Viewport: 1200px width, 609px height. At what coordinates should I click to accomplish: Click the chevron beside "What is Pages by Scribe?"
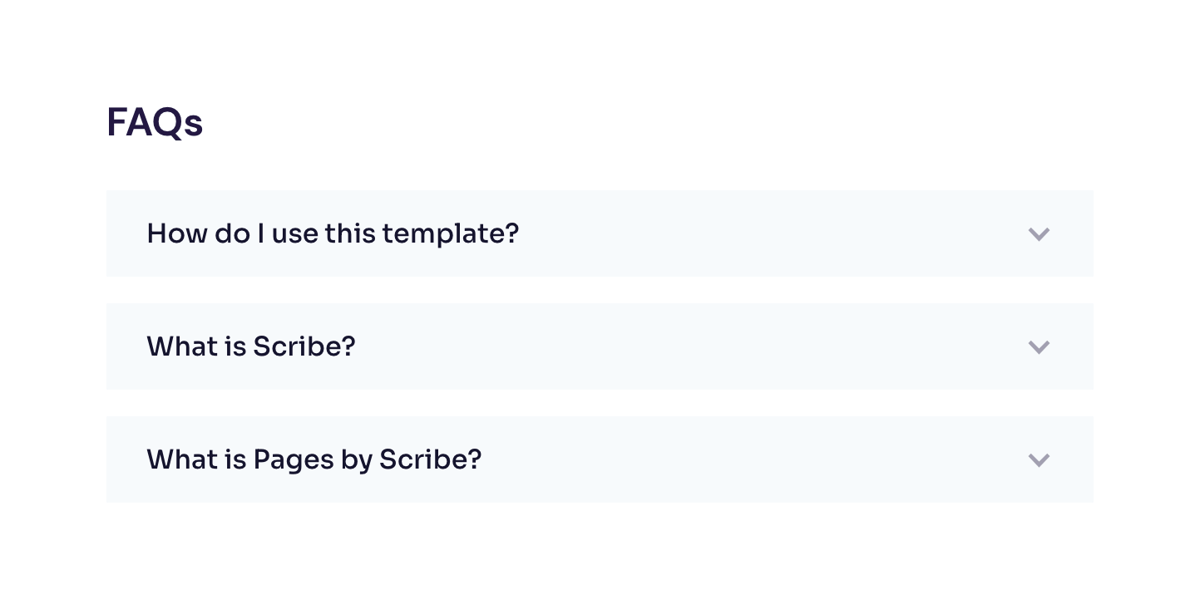pos(1039,459)
